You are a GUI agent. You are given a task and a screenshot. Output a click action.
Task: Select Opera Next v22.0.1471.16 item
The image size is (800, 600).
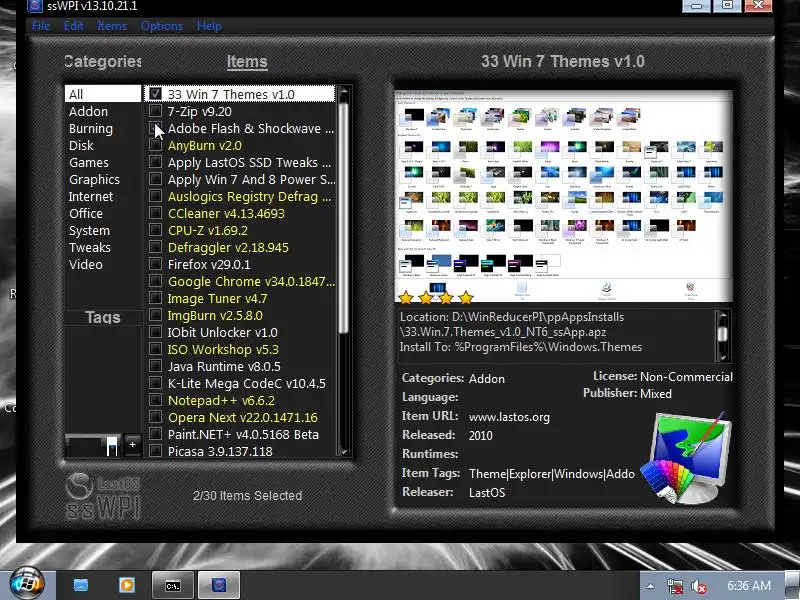coord(242,417)
